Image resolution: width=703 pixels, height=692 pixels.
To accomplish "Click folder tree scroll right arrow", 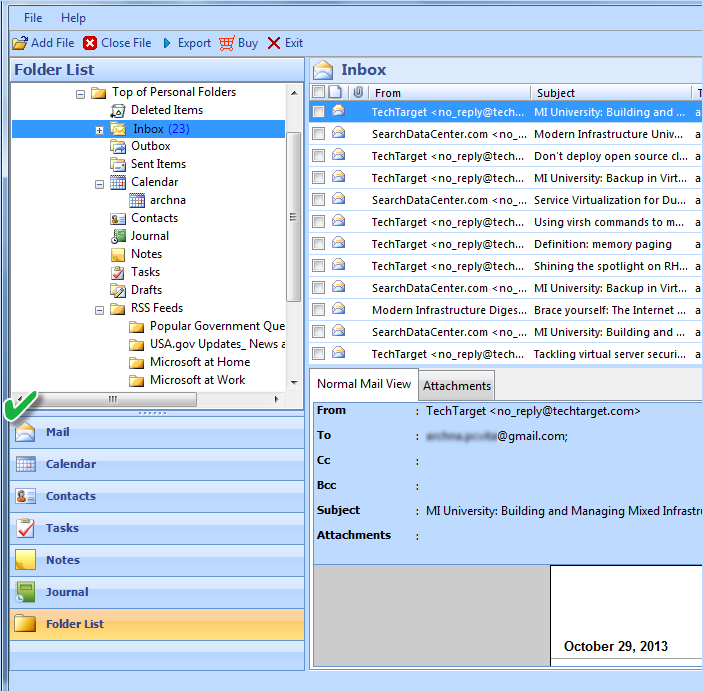I will coord(277,399).
